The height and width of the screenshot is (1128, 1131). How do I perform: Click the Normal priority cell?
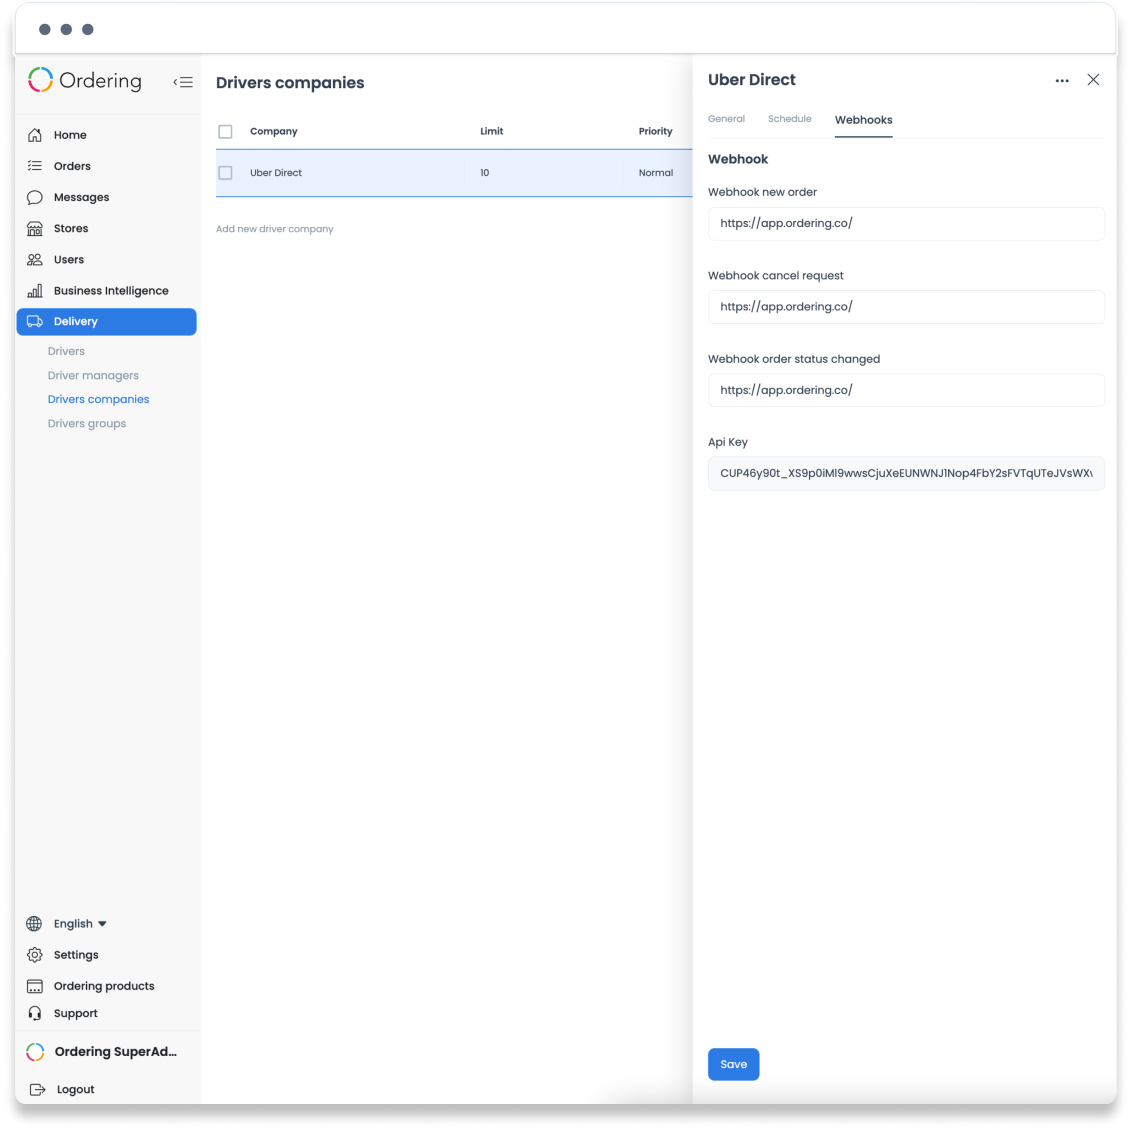coord(656,173)
